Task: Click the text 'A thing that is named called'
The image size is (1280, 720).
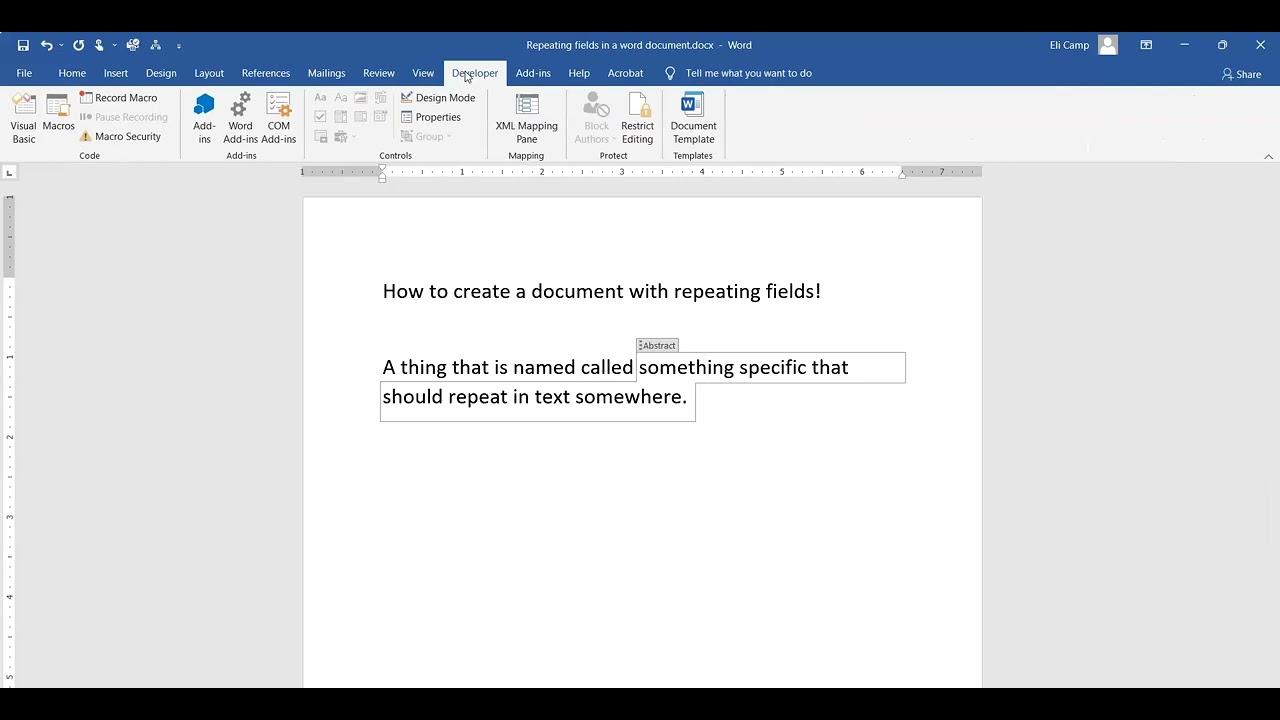Action: [x=508, y=367]
